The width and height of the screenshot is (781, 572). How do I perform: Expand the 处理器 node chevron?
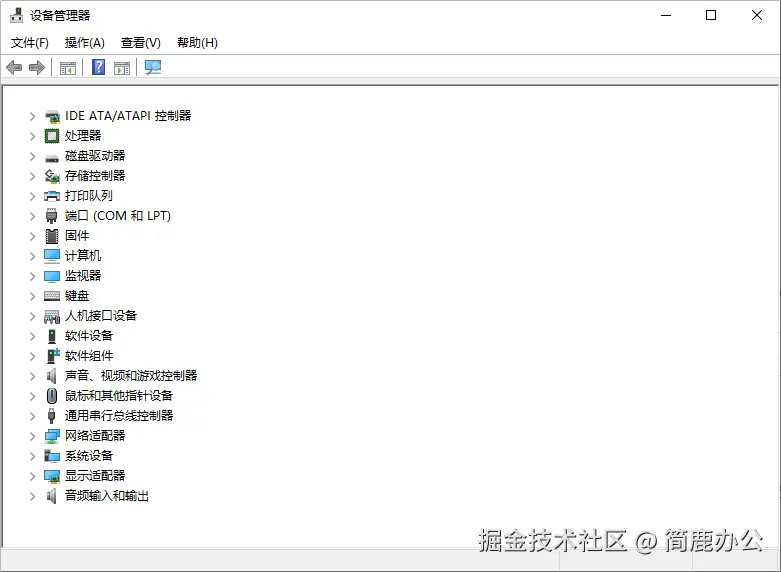[x=32, y=136]
